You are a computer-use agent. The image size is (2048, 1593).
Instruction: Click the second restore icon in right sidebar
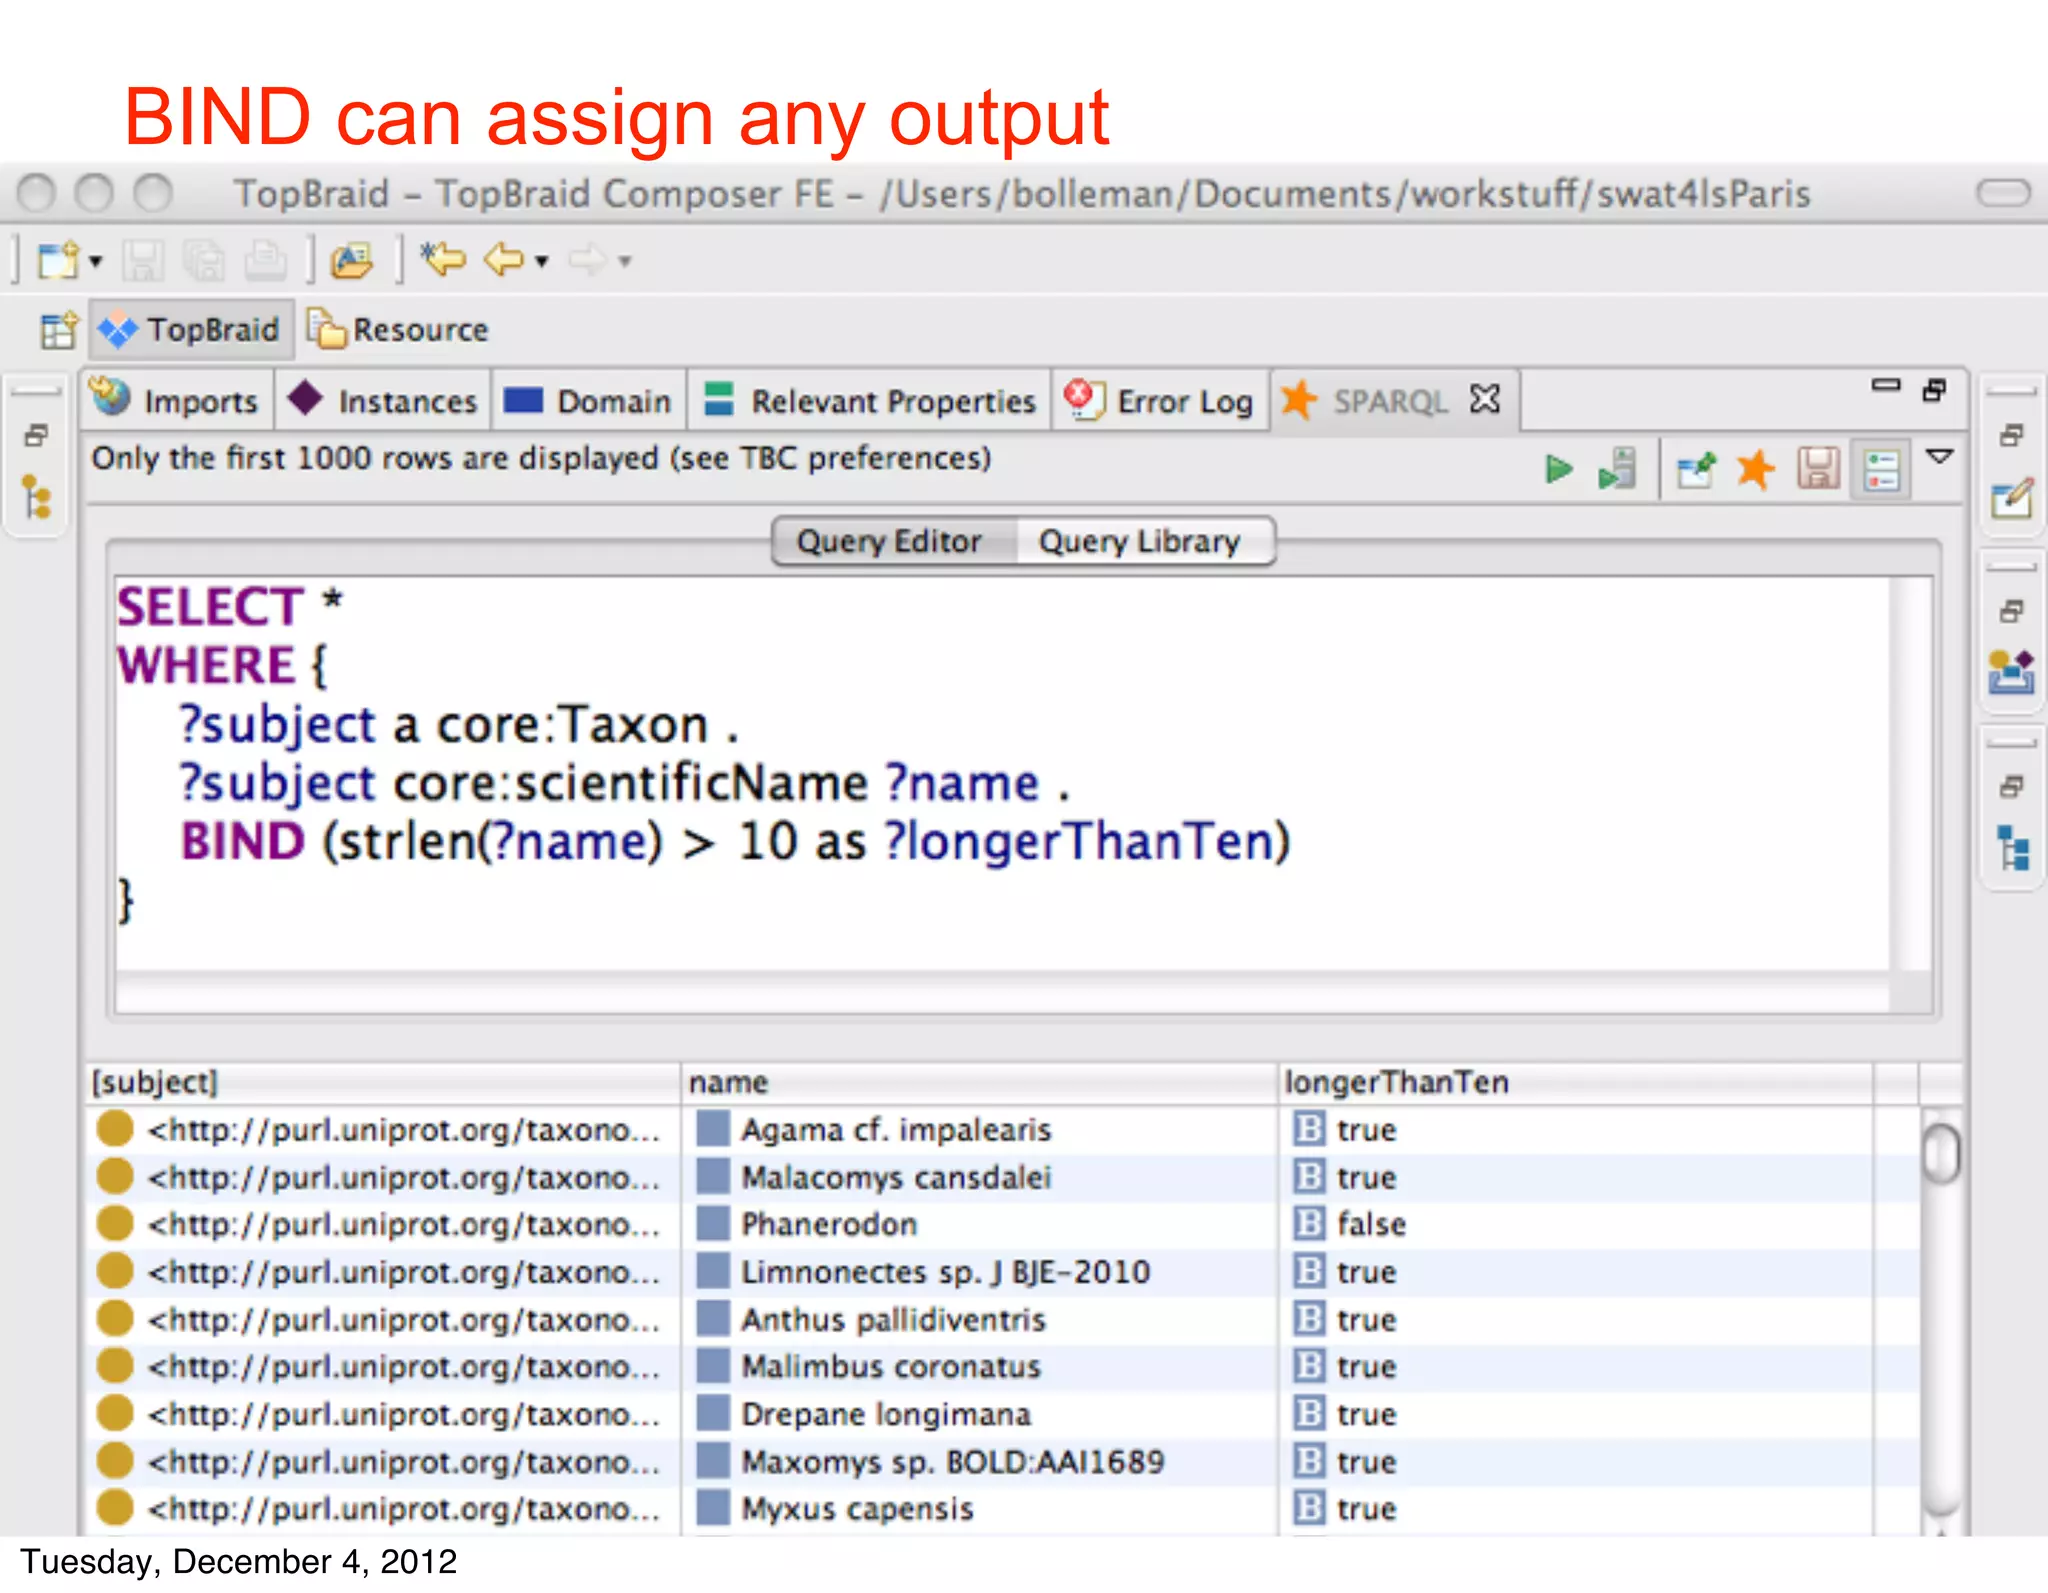coord(2012,611)
